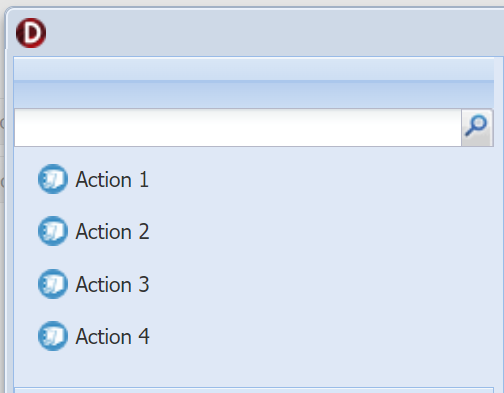
Task: Click the darker blue band above search field
Action: [254, 94]
